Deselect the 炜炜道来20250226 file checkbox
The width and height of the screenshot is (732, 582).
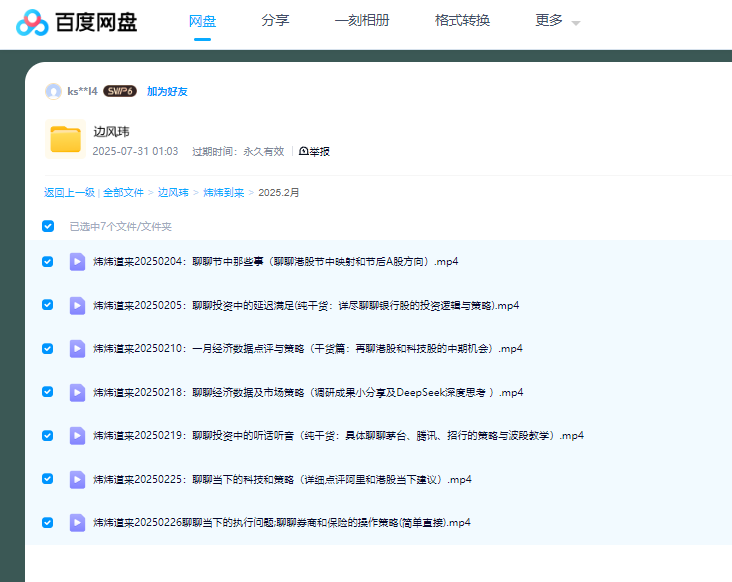48,522
